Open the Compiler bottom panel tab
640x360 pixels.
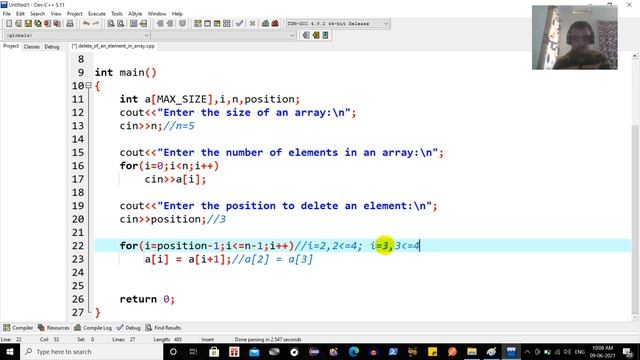pos(18,328)
